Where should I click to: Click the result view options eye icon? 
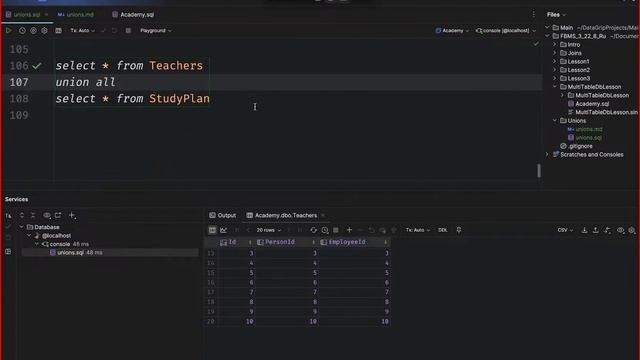[620, 230]
